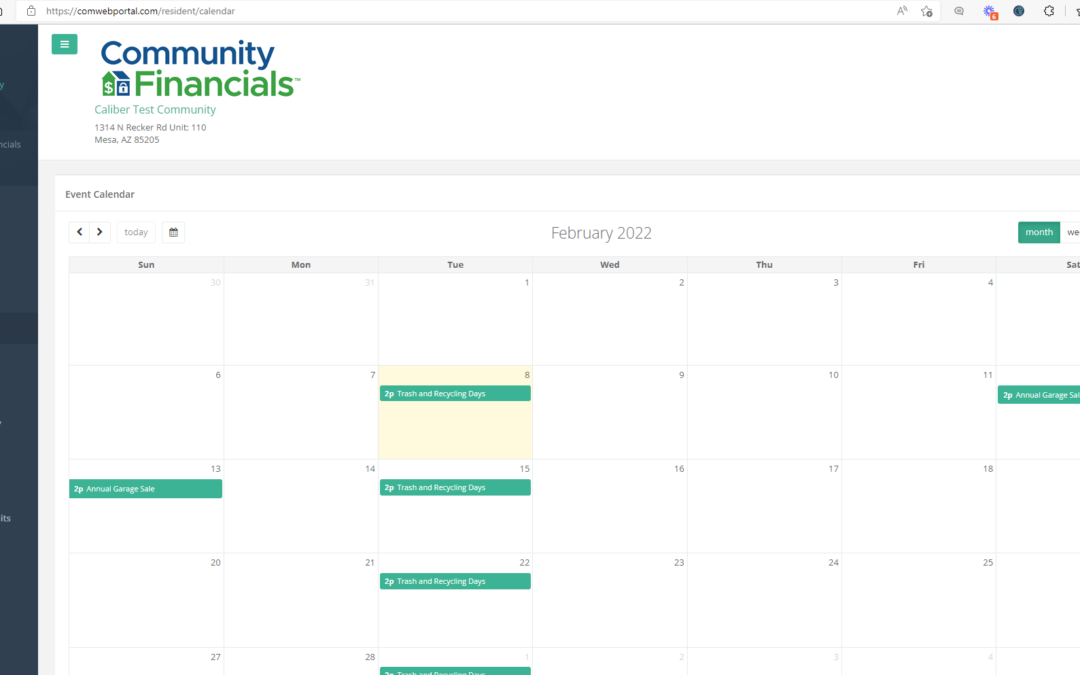This screenshot has width=1080, height=675.
Task: Open the browser extensions puzzle icon
Action: 1049,11
